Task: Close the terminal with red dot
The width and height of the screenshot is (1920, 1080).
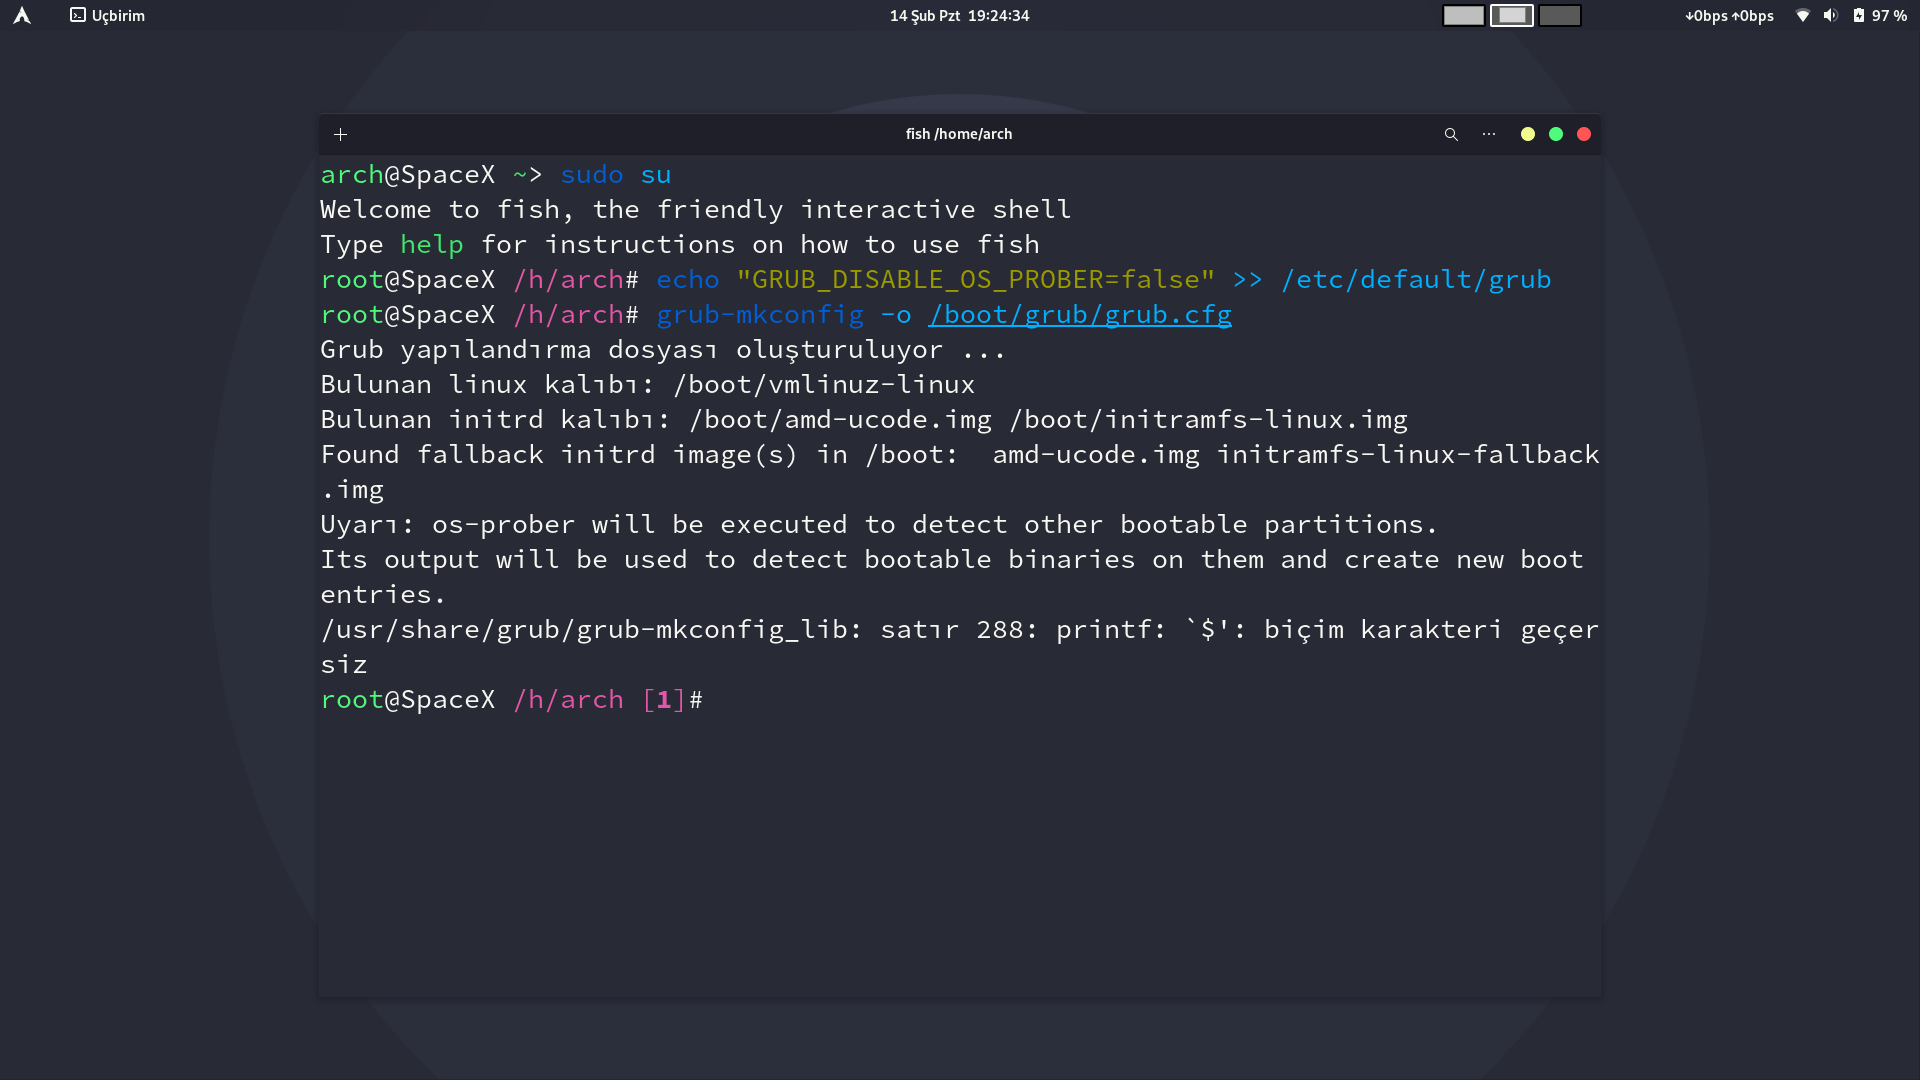Action: pyautogui.click(x=1584, y=134)
